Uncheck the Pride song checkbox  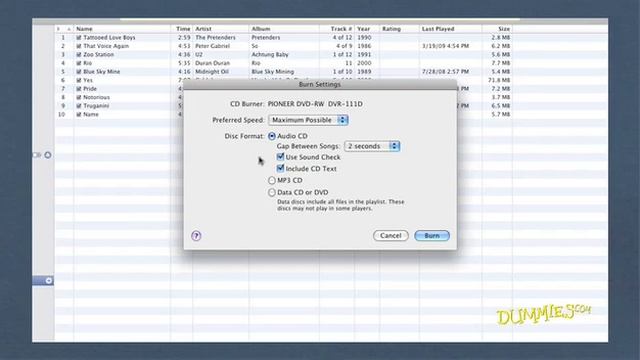[x=79, y=89]
